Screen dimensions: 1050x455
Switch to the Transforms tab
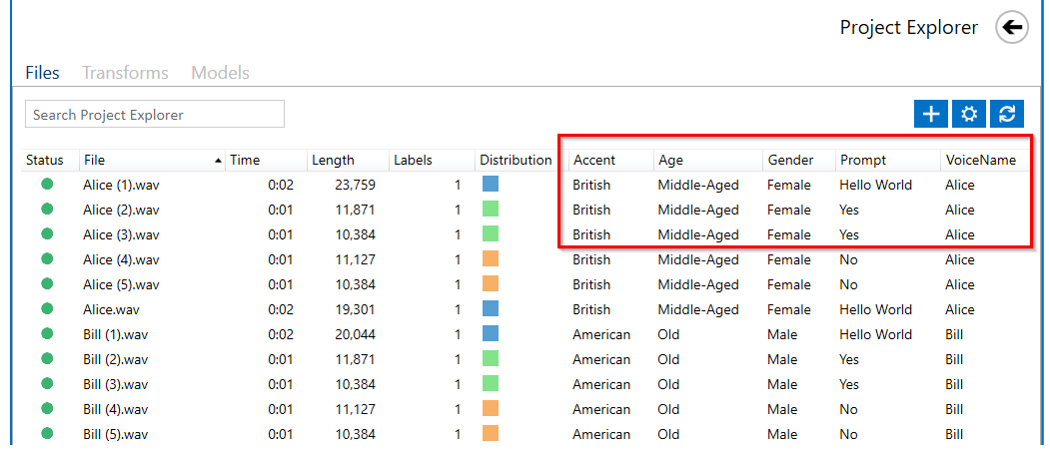point(125,72)
